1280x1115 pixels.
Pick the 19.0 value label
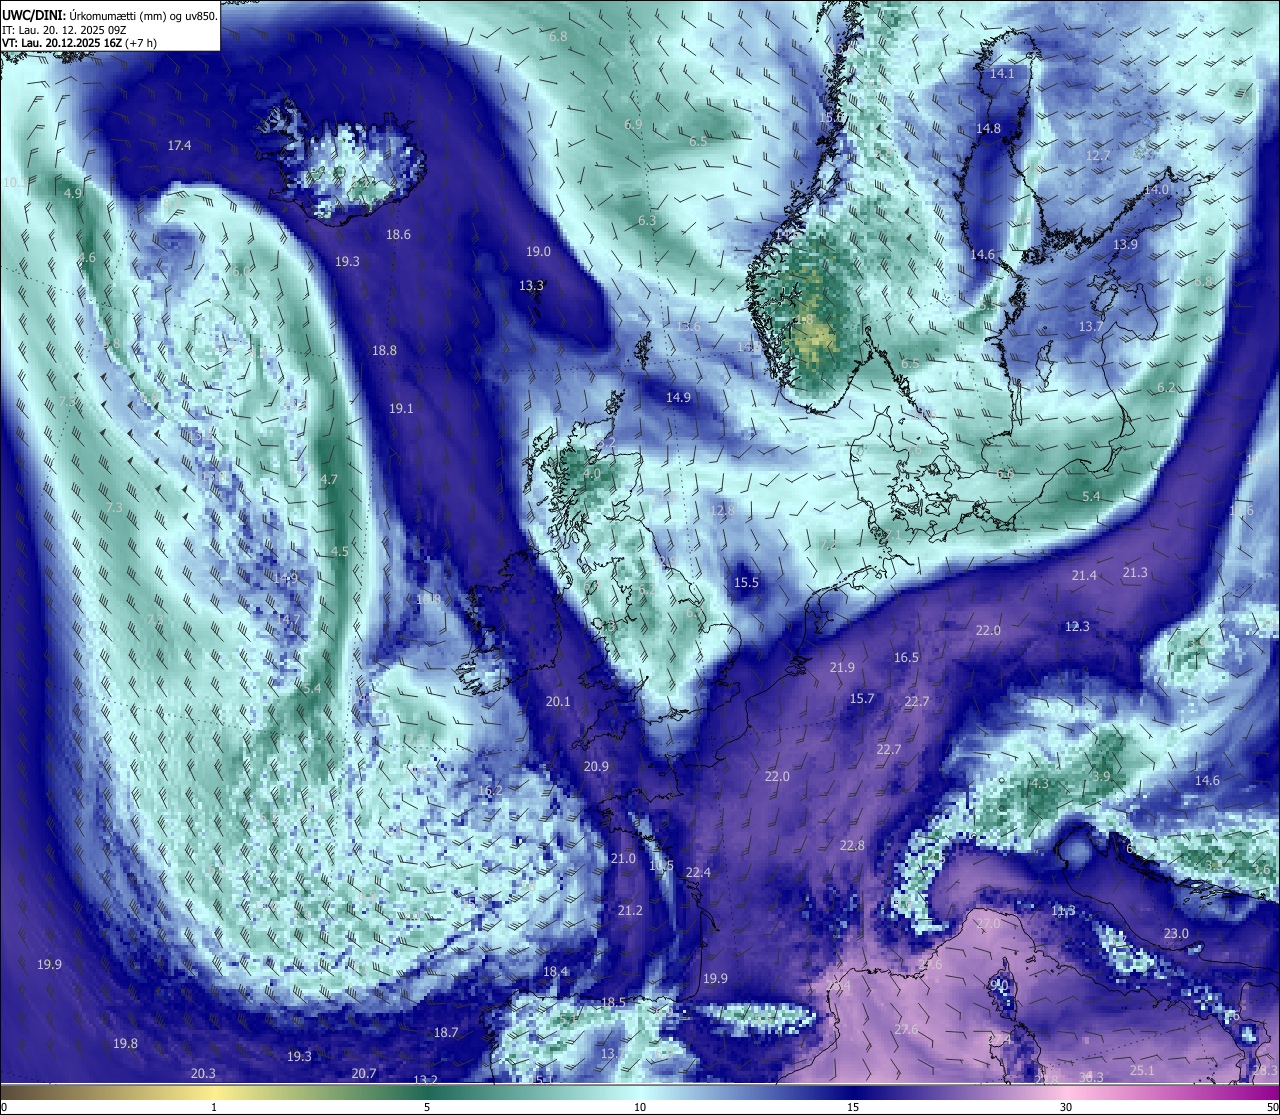pos(539,252)
